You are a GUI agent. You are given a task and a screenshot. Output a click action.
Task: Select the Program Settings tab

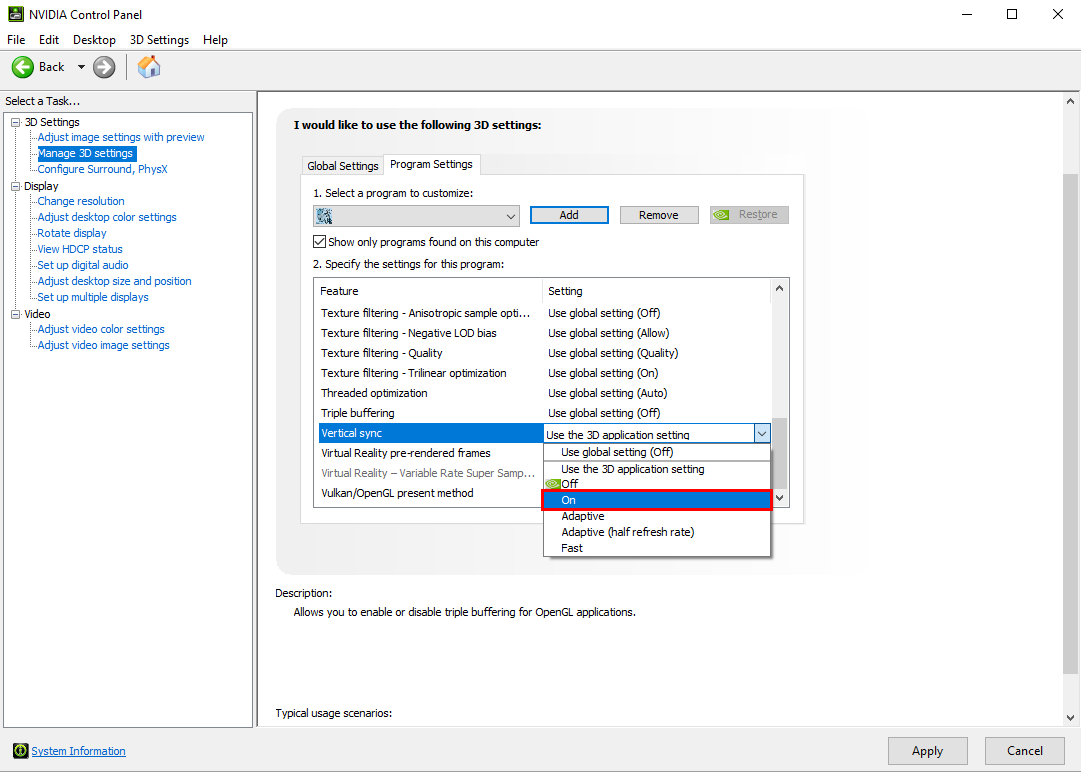(x=432, y=164)
